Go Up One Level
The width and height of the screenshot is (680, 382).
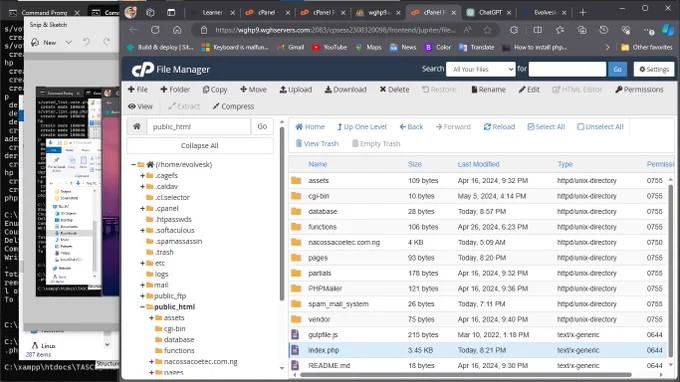point(362,127)
